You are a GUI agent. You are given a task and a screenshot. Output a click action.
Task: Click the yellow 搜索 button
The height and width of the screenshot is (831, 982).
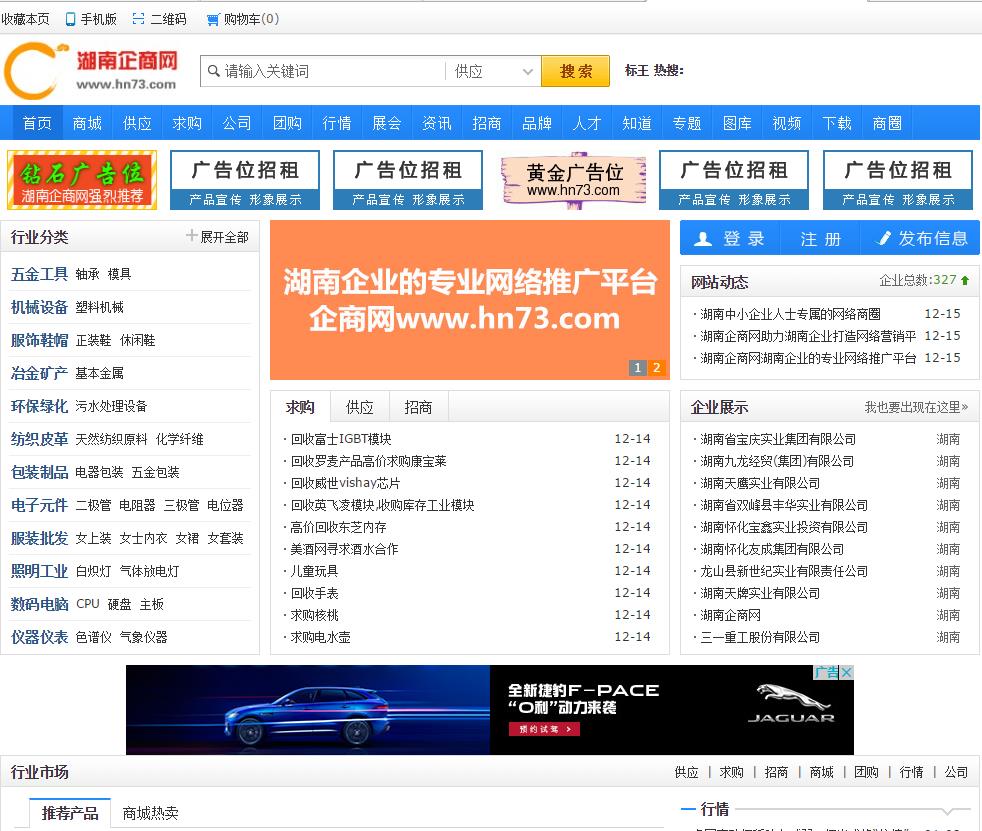tap(576, 71)
